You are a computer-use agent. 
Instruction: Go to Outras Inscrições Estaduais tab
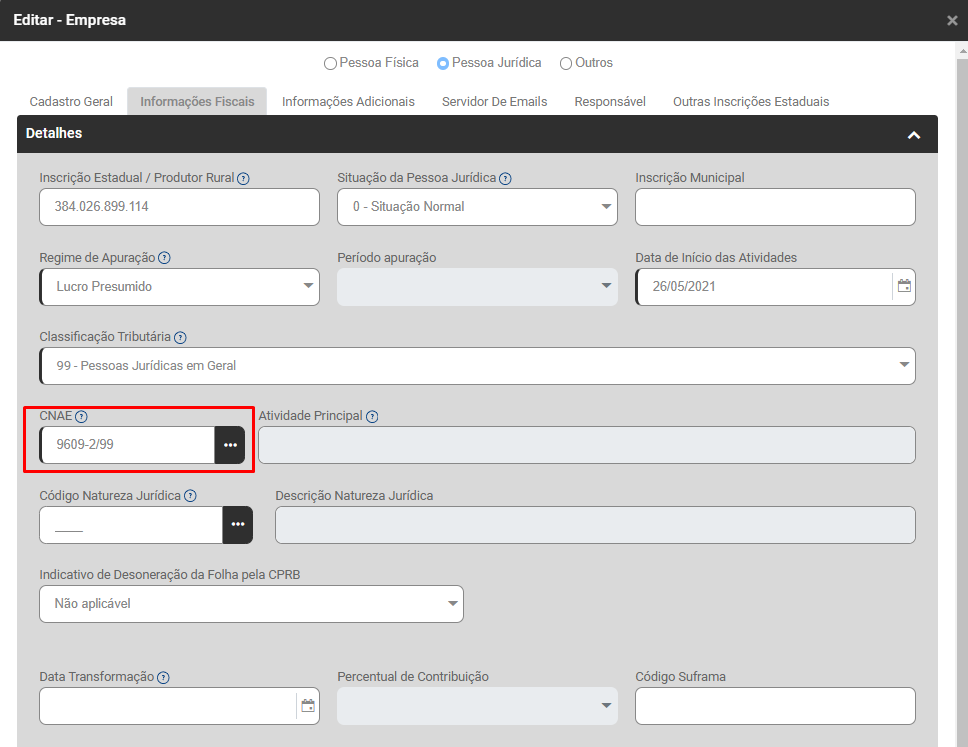tap(750, 101)
